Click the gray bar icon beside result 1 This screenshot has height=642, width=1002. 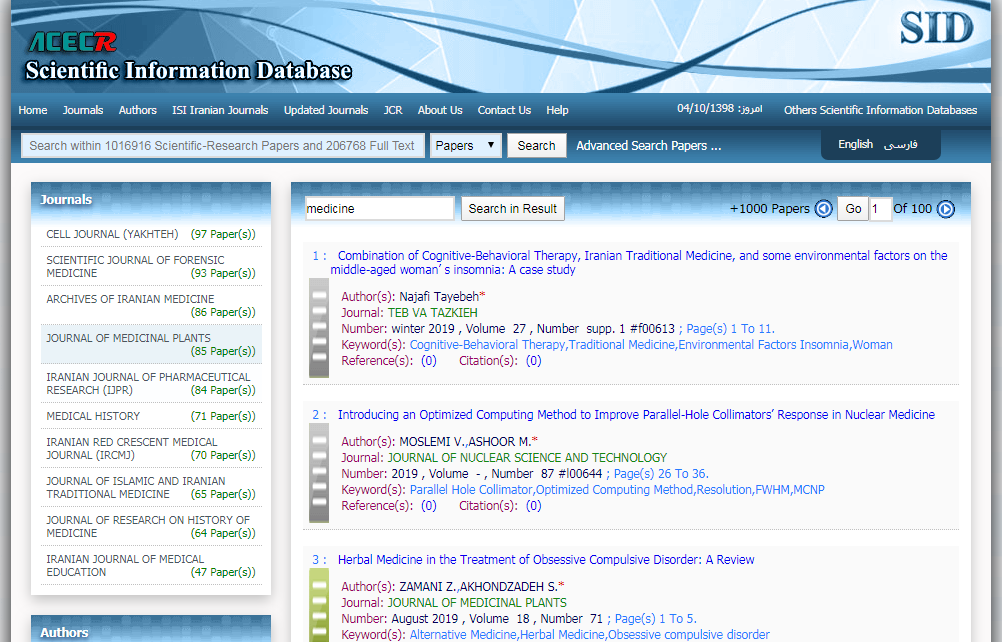(319, 328)
